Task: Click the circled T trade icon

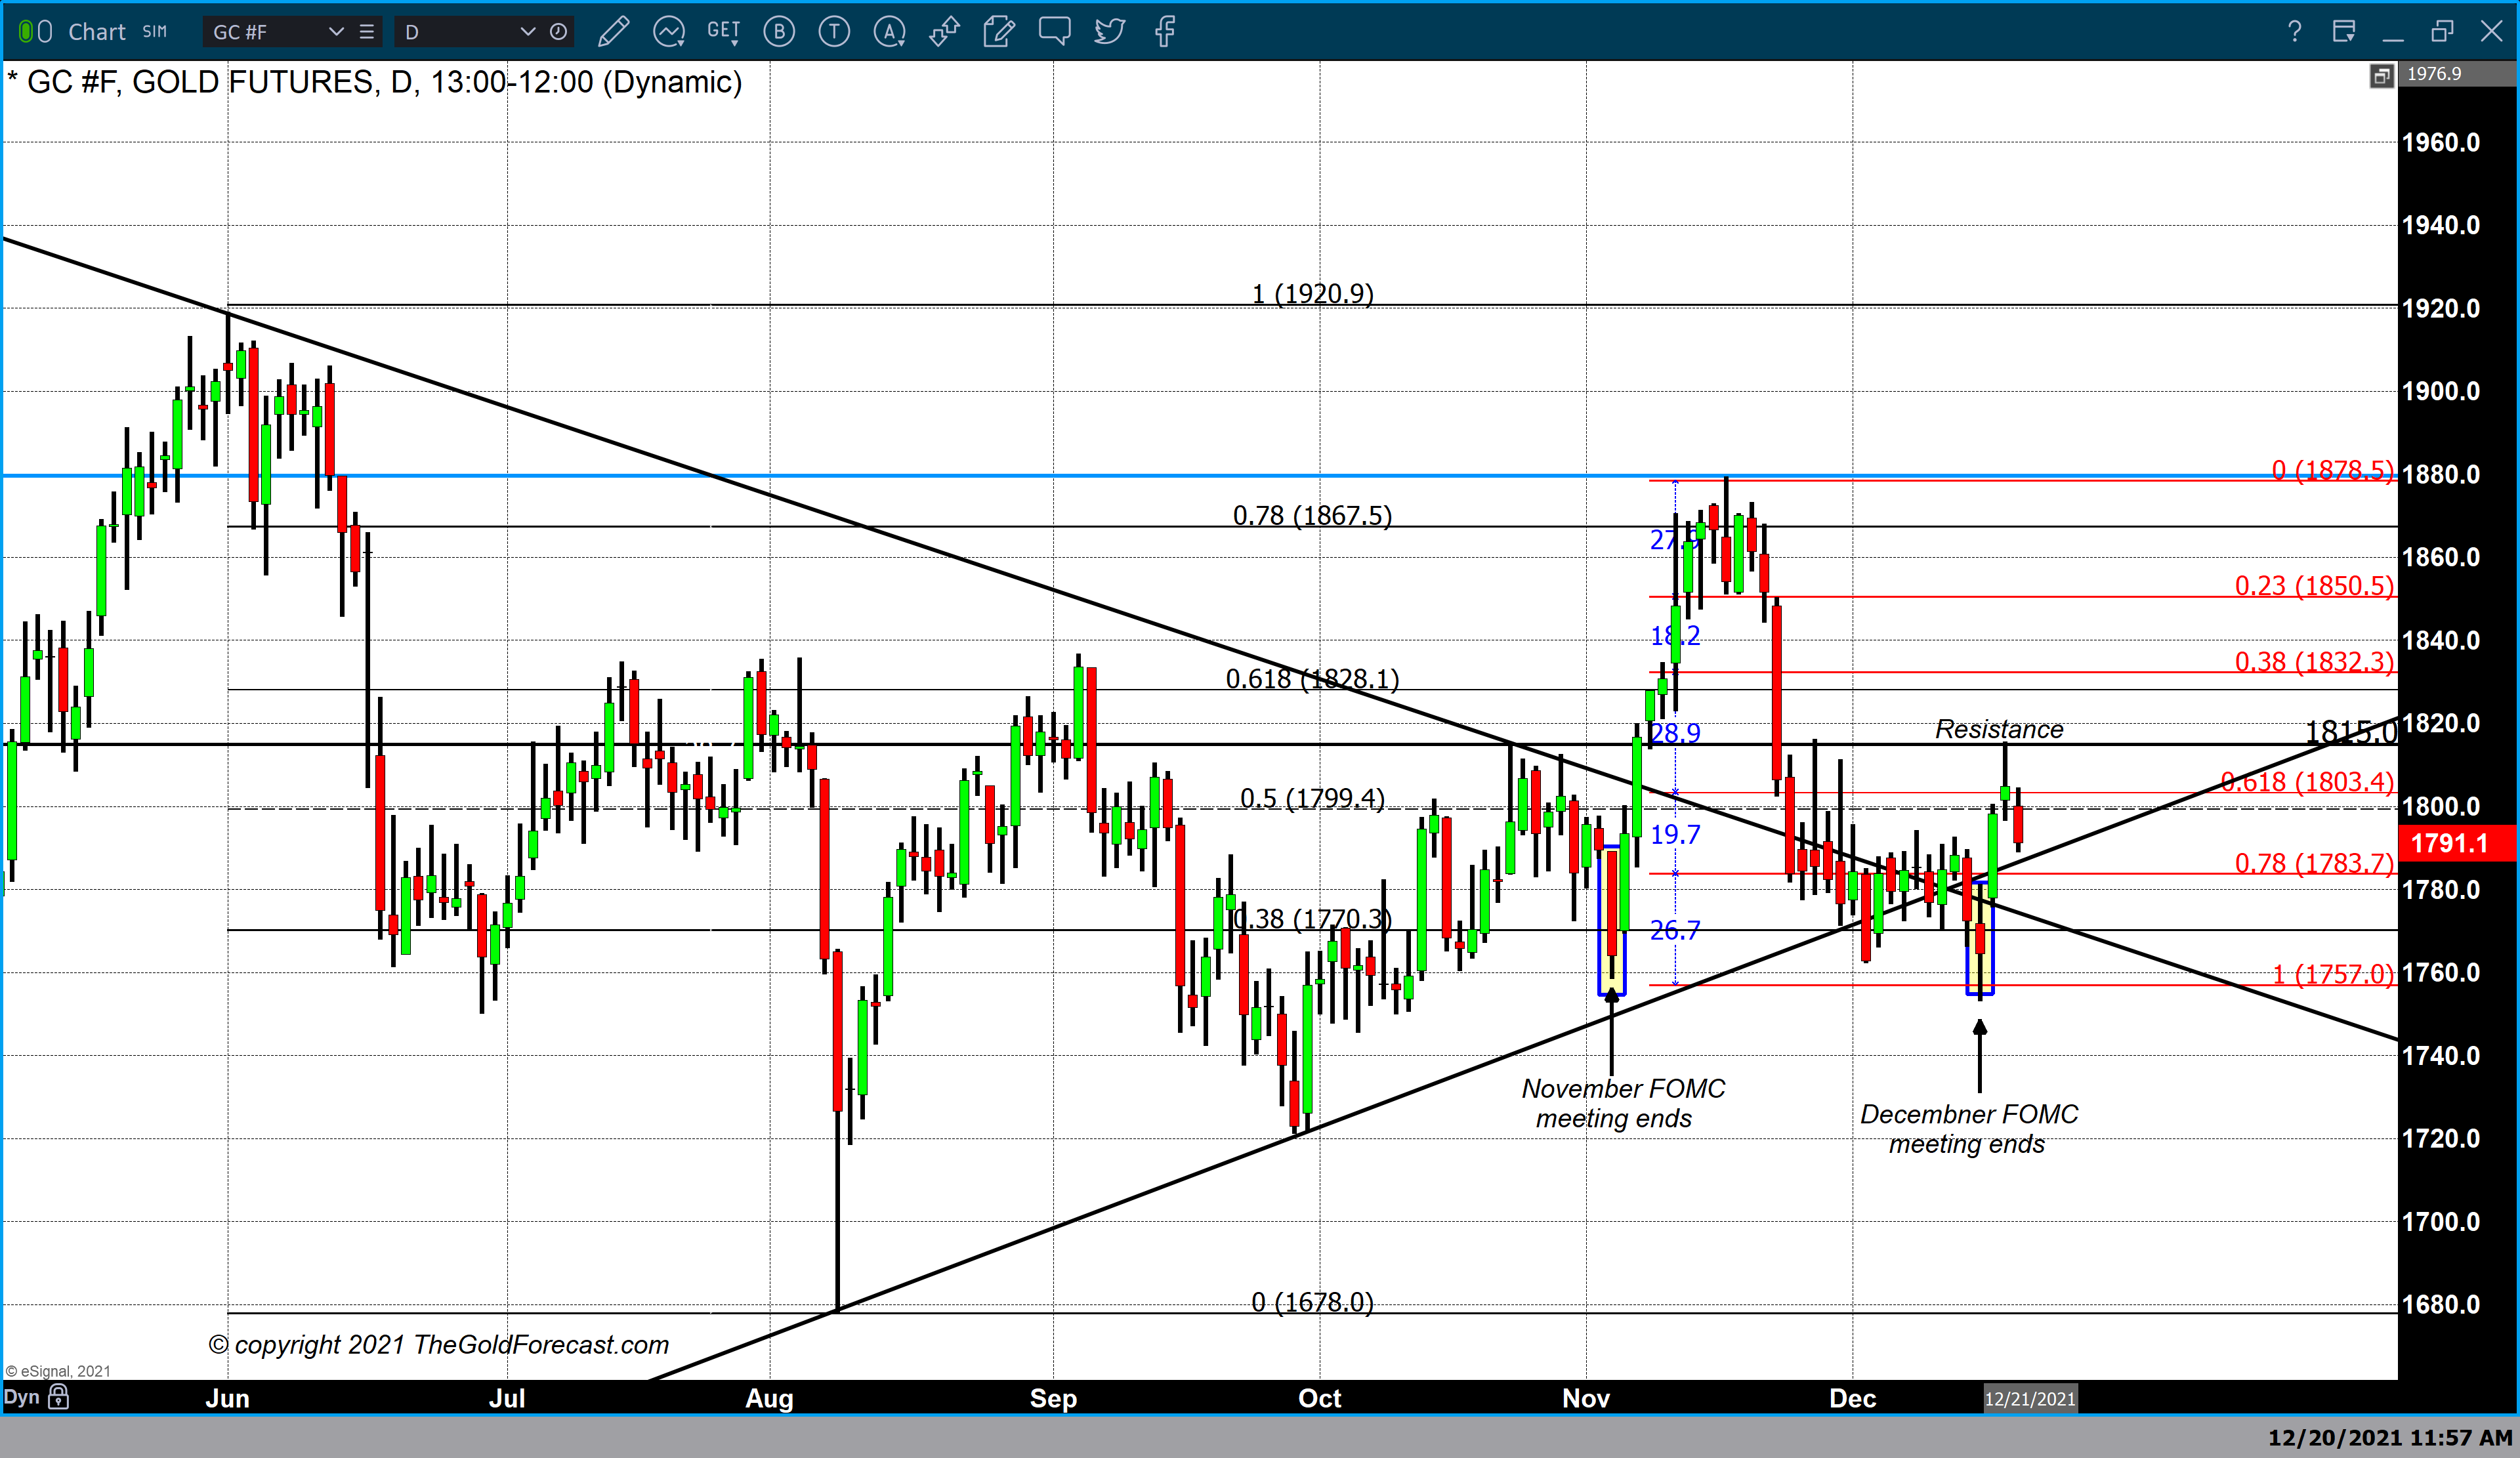Action: pyautogui.click(x=834, y=32)
